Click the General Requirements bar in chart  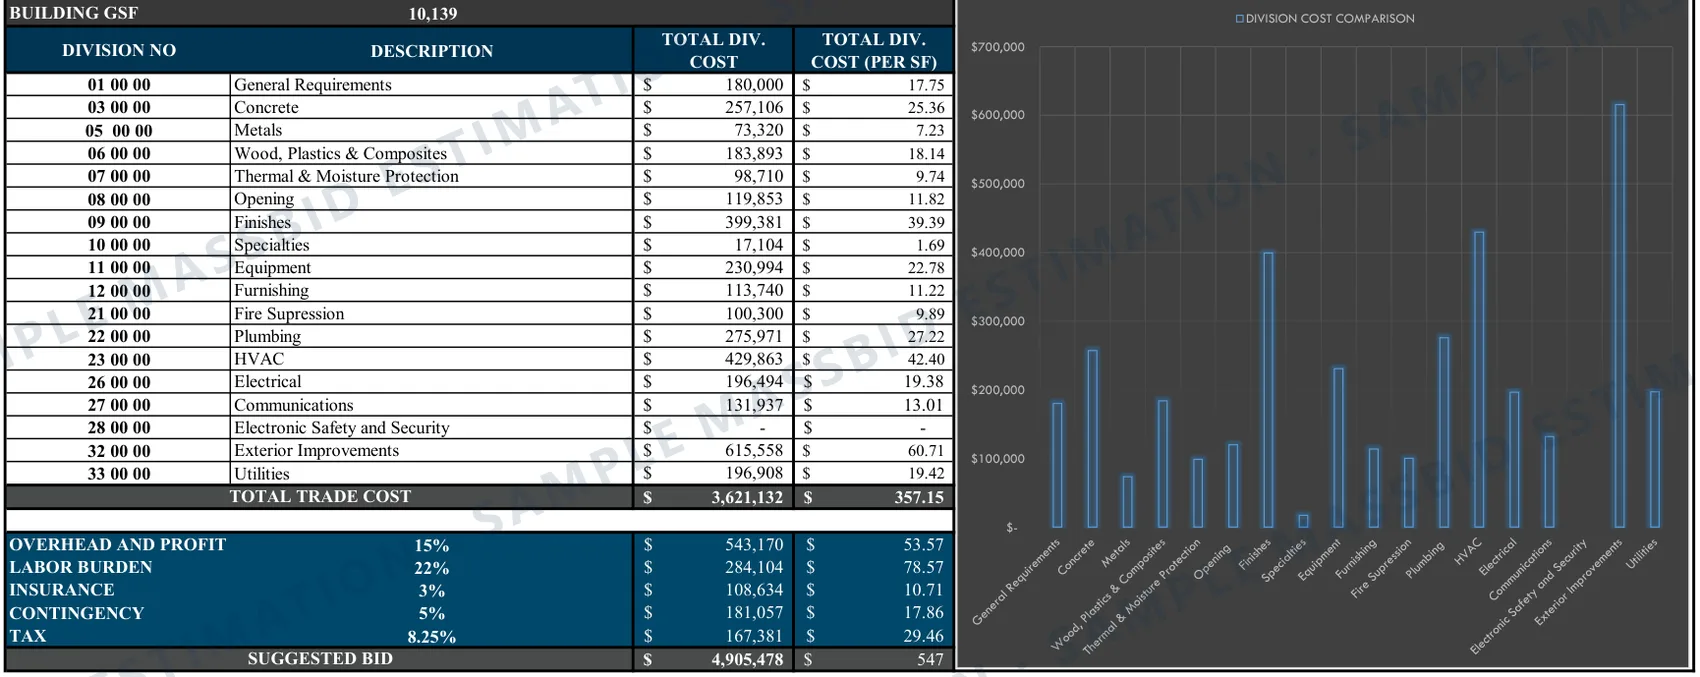pos(1057,465)
